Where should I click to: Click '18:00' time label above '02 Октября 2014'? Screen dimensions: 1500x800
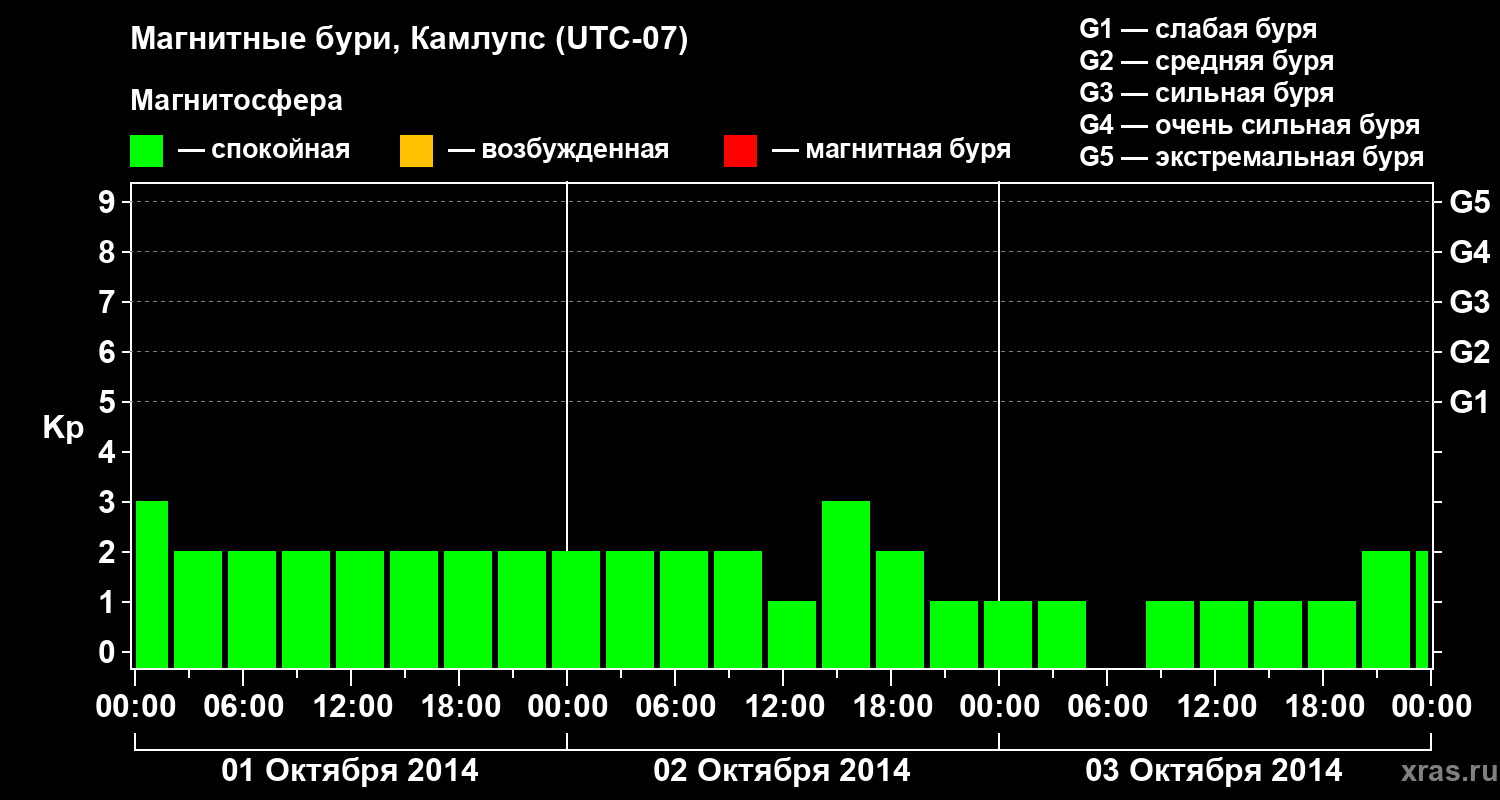[891, 707]
